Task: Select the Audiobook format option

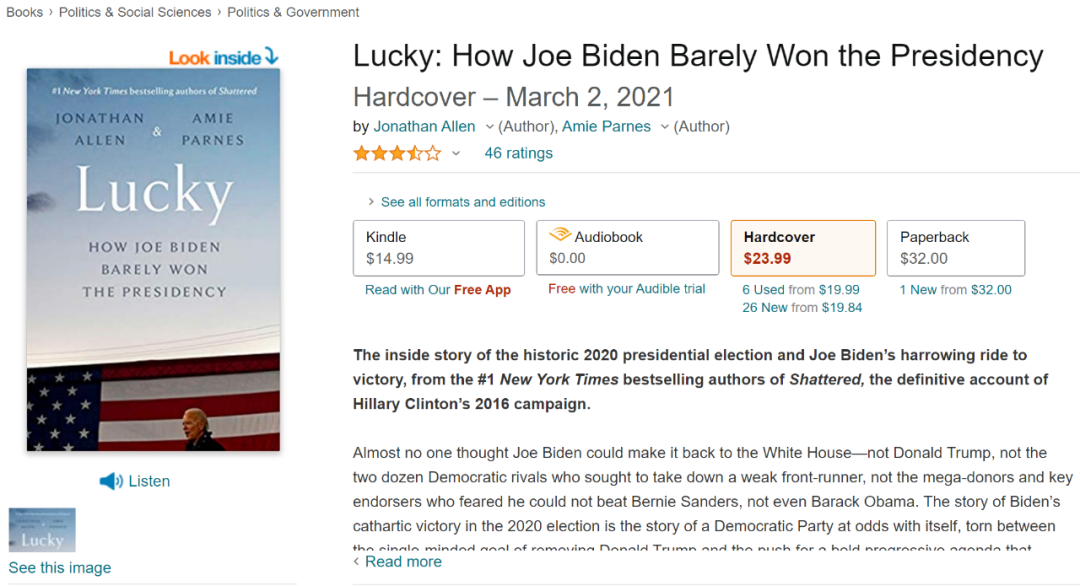Action: (627, 248)
